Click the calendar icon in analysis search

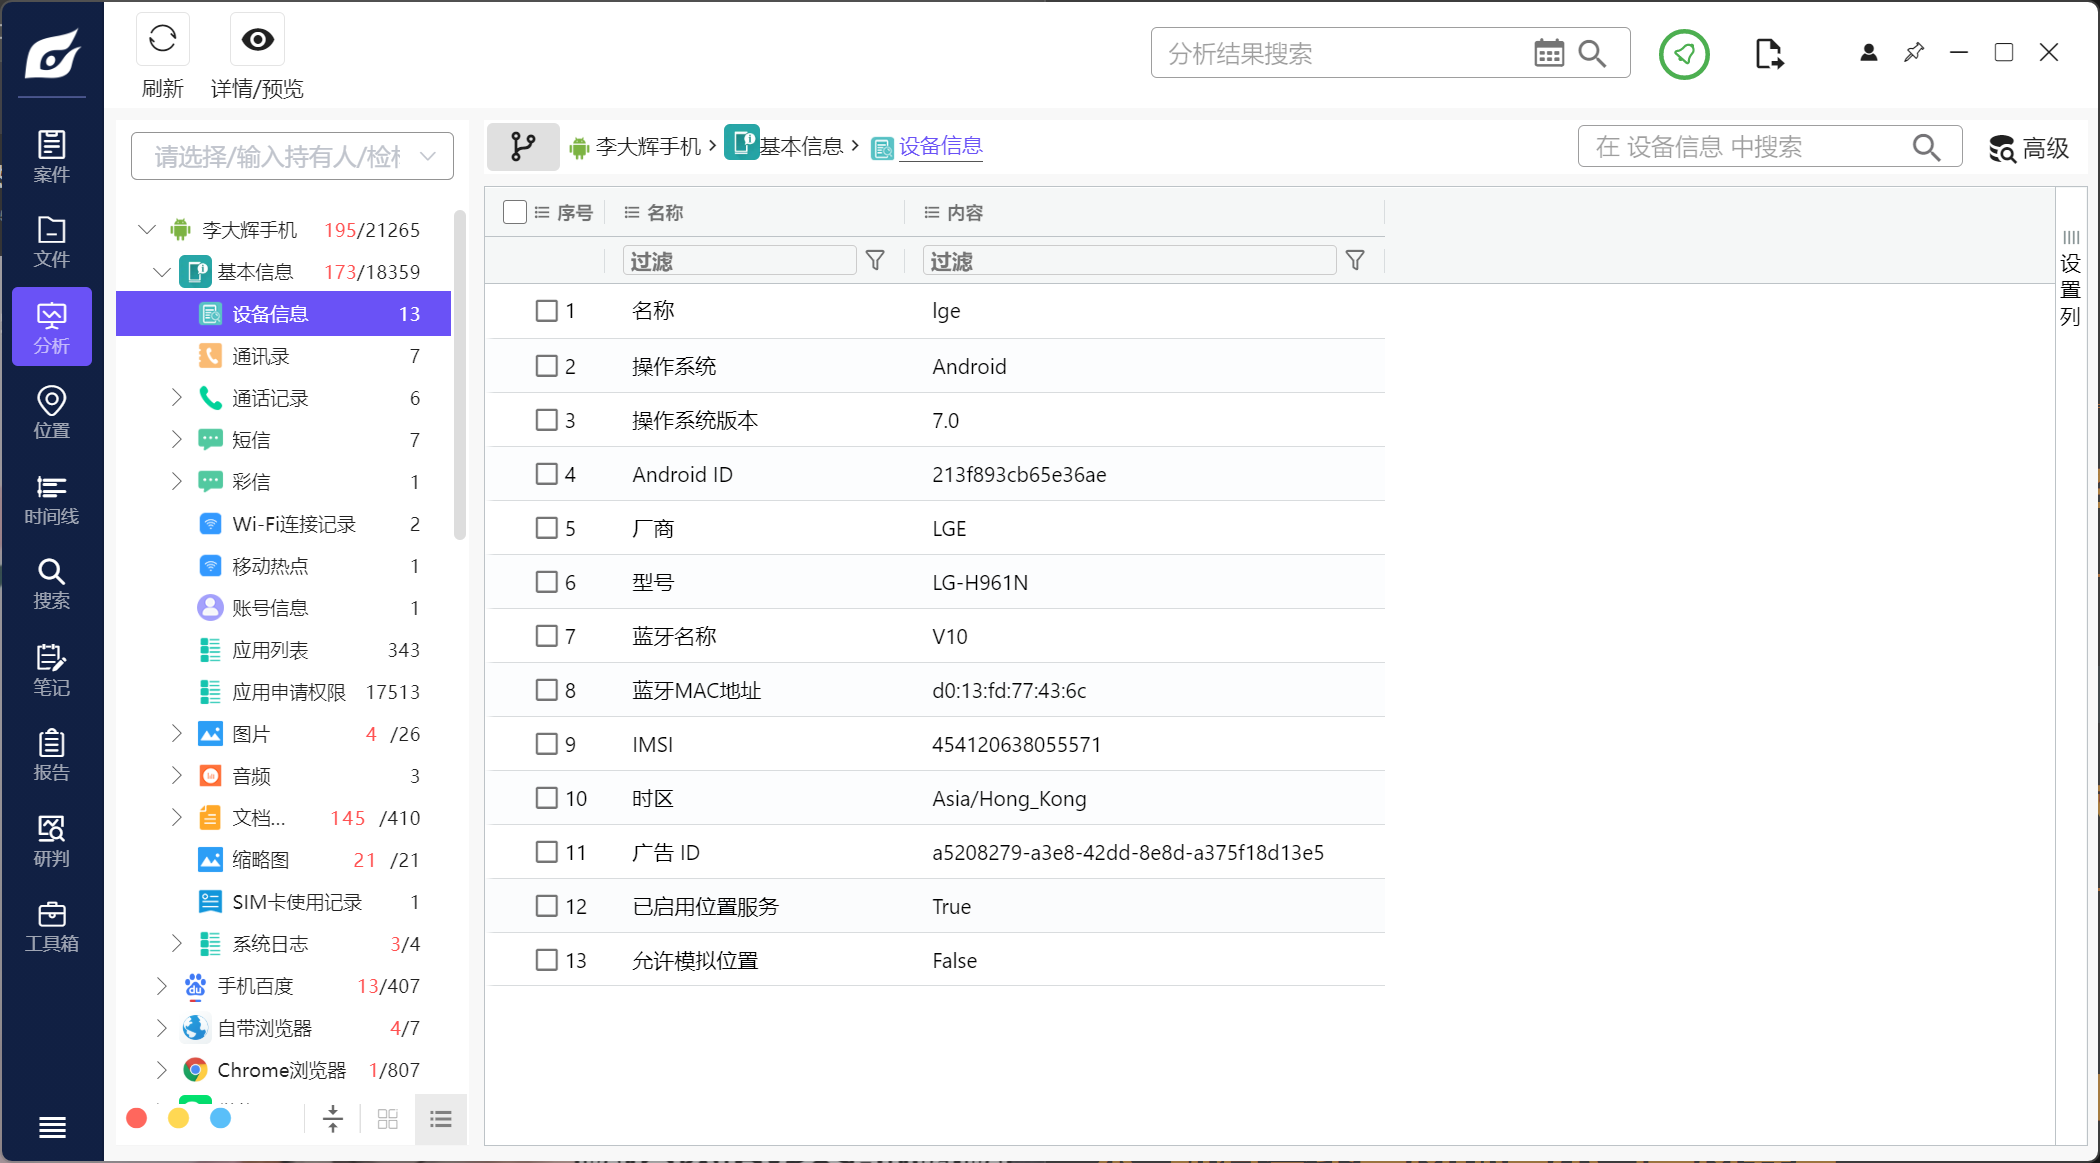[1548, 53]
